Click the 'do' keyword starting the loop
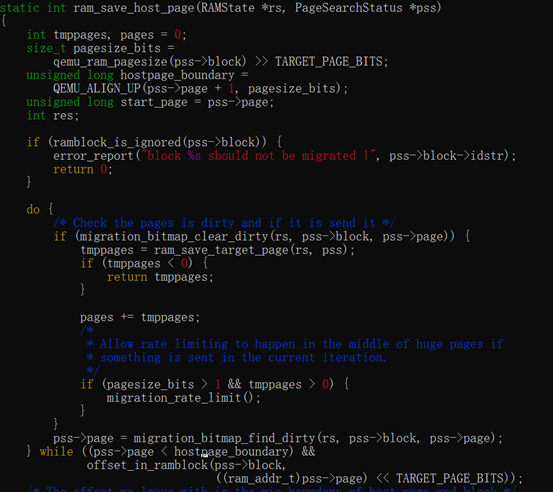The image size is (553, 492). [33, 209]
